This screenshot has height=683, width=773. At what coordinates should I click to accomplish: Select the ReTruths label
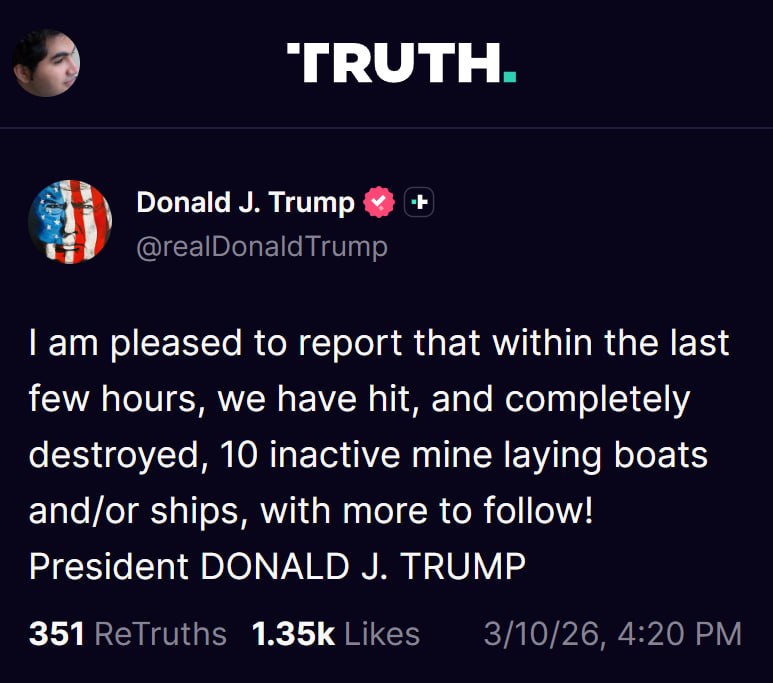[161, 634]
